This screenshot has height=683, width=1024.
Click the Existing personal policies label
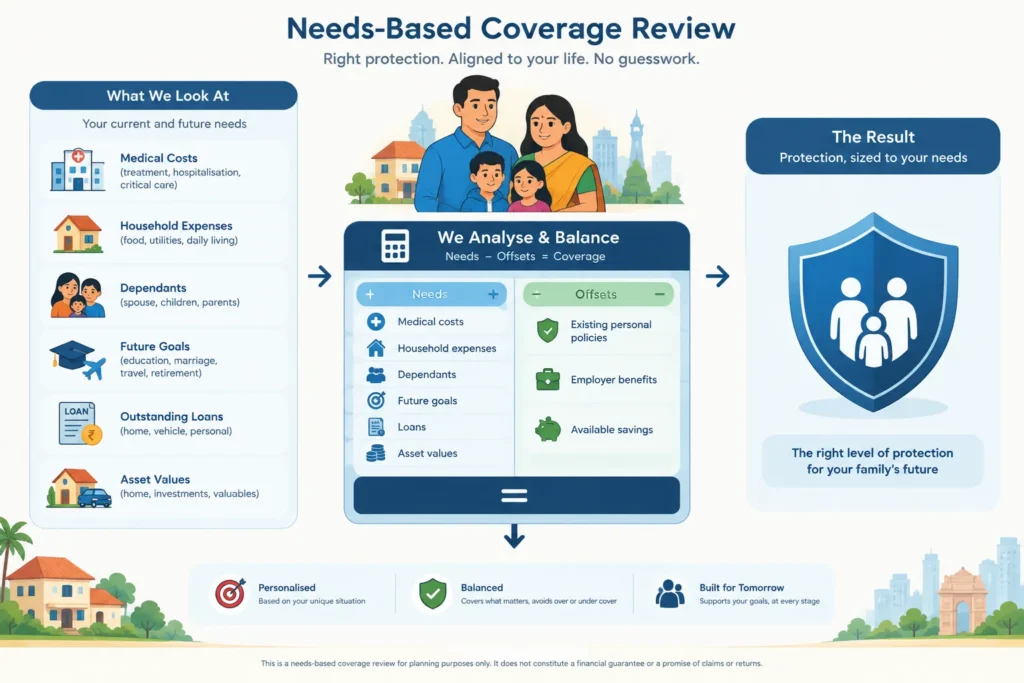[611, 331]
